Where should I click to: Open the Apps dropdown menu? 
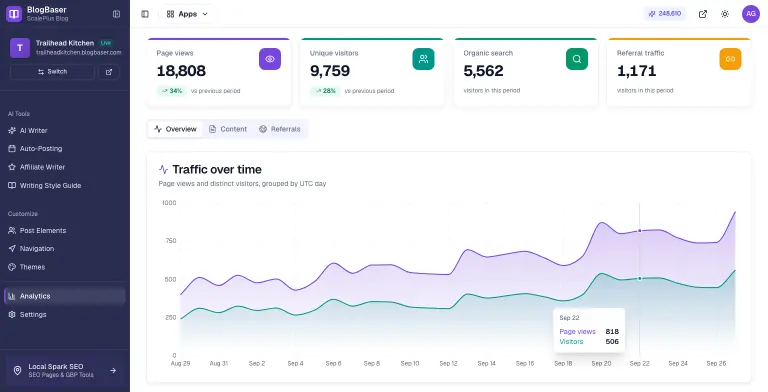(x=187, y=14)
